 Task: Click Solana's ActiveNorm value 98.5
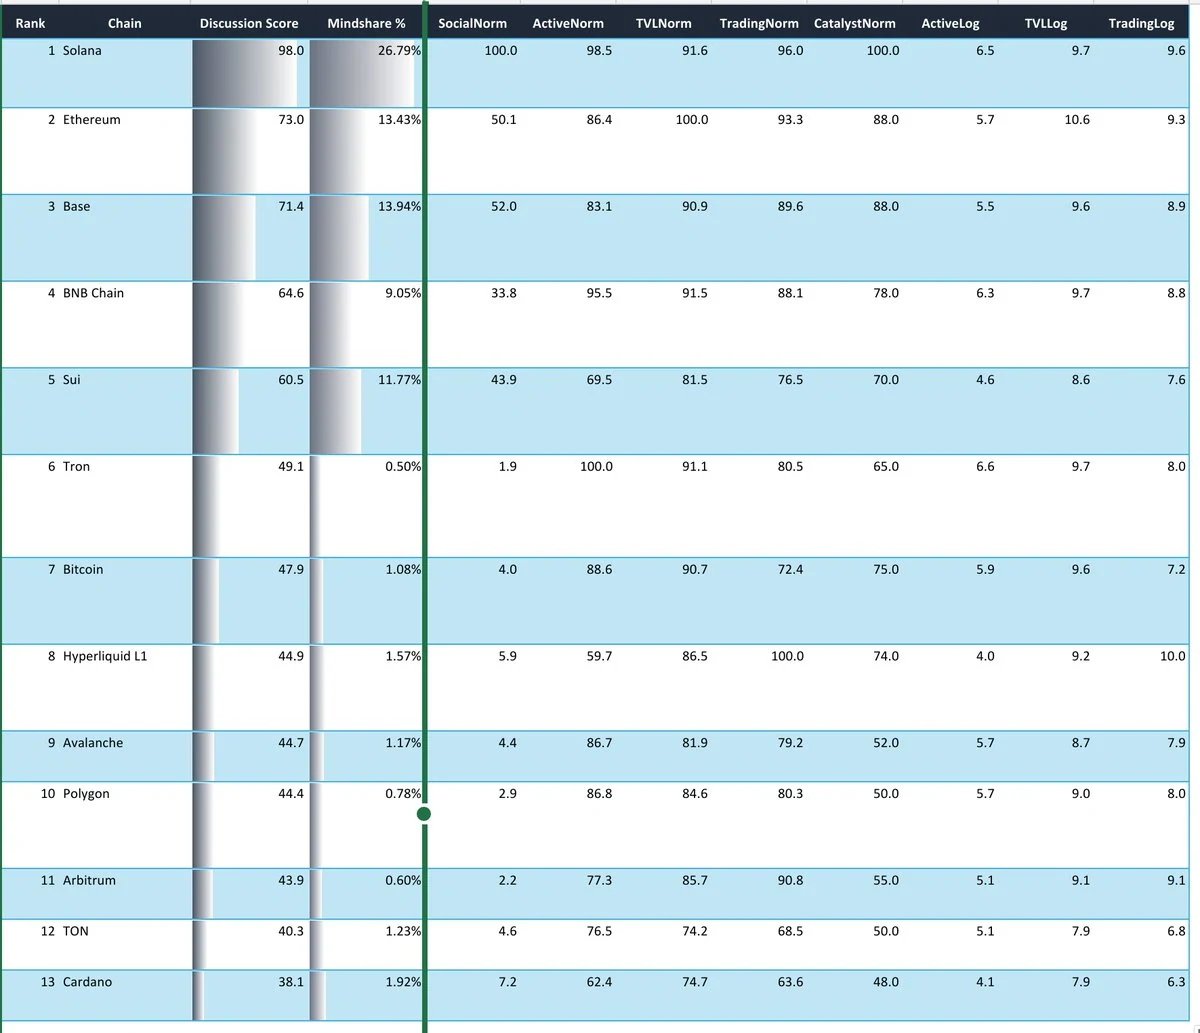(599, 50)
